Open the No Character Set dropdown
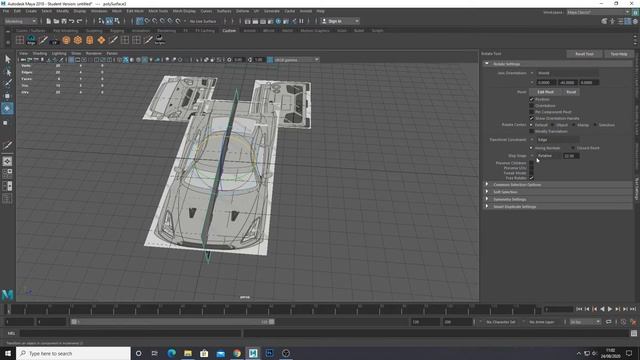The height and width of the screenshot is (360, 640). coord(500,322)
